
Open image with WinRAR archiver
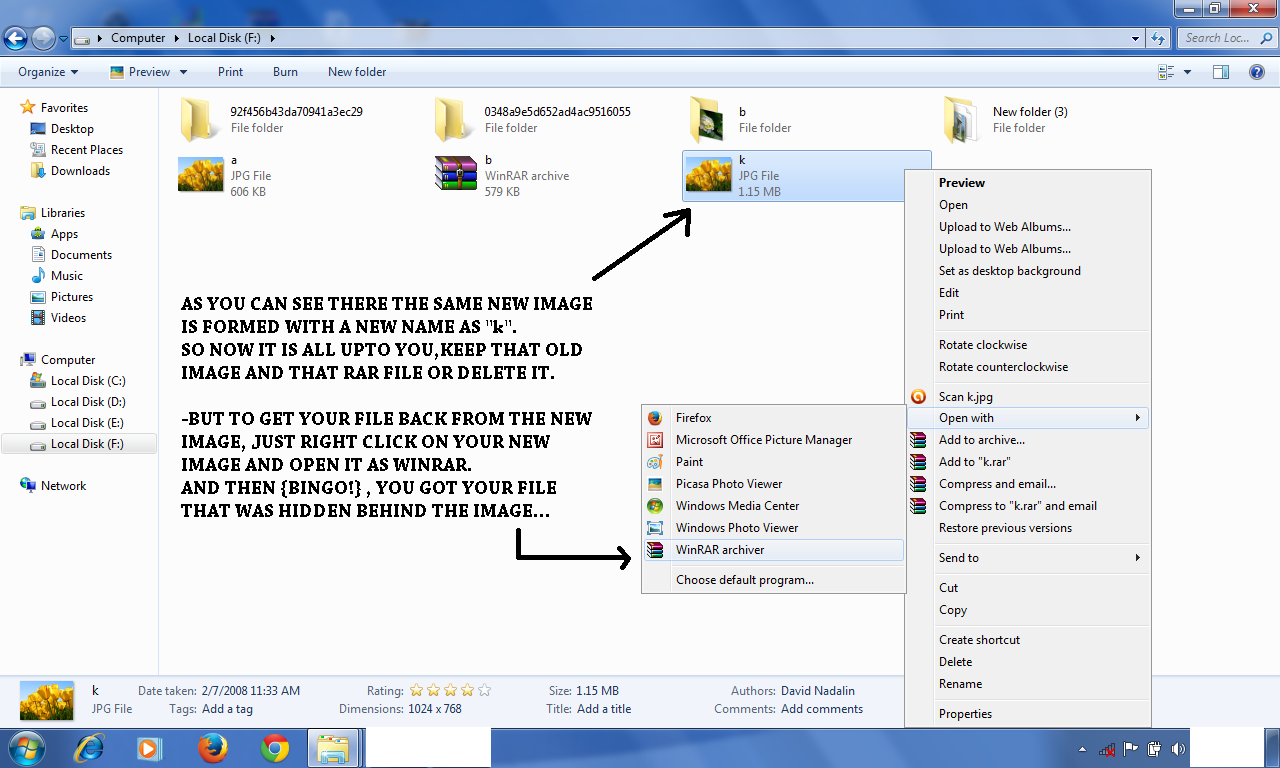point(773,550)
